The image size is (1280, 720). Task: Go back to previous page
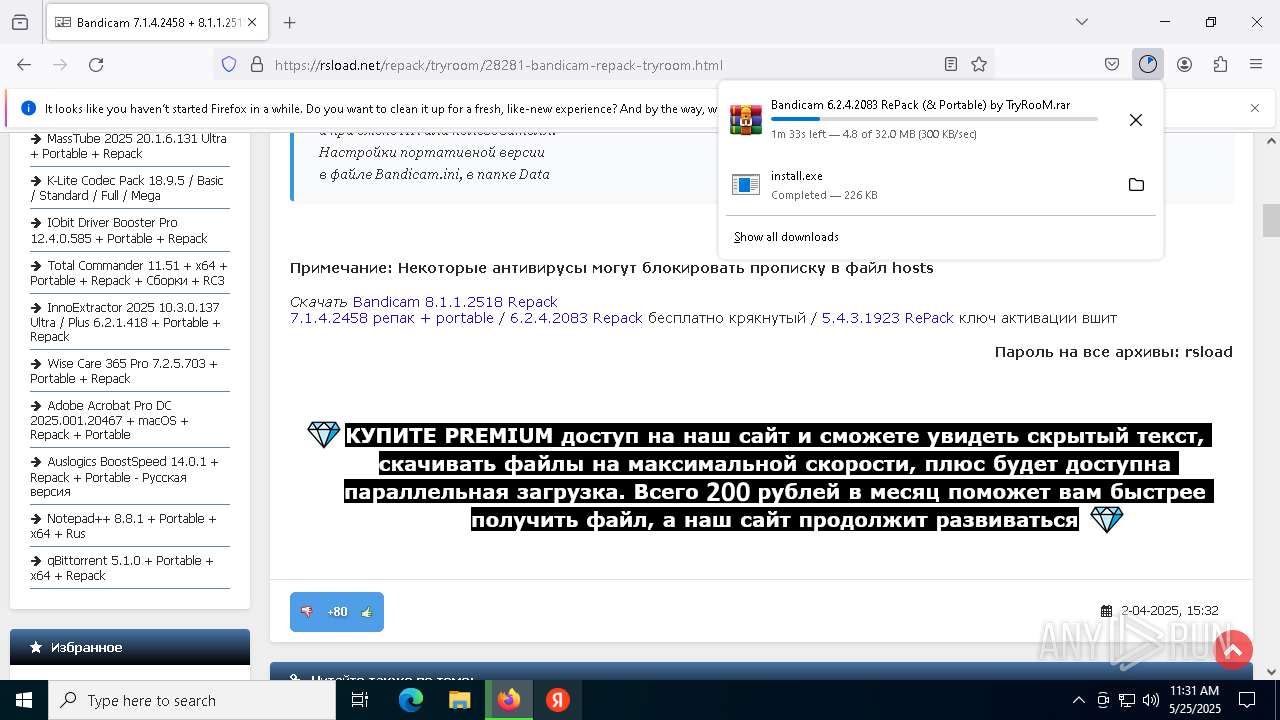(24, 64)
